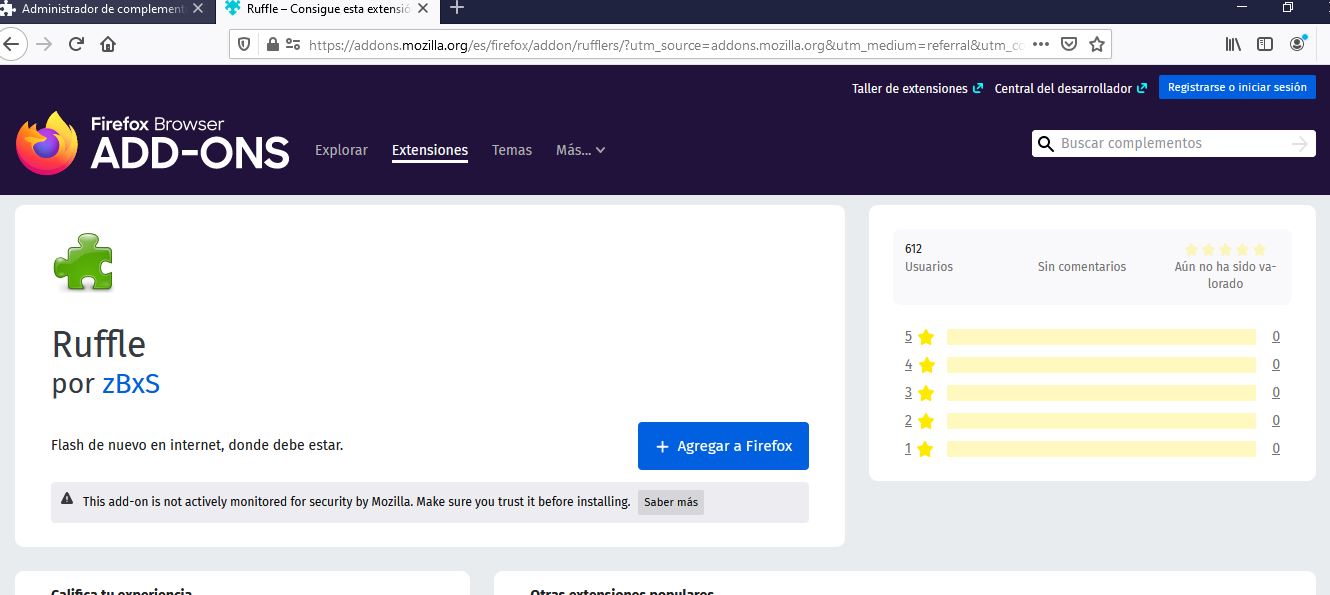Click Registrarse o iniciar sesión button
1330x595 pixels.
(1237, 87)
